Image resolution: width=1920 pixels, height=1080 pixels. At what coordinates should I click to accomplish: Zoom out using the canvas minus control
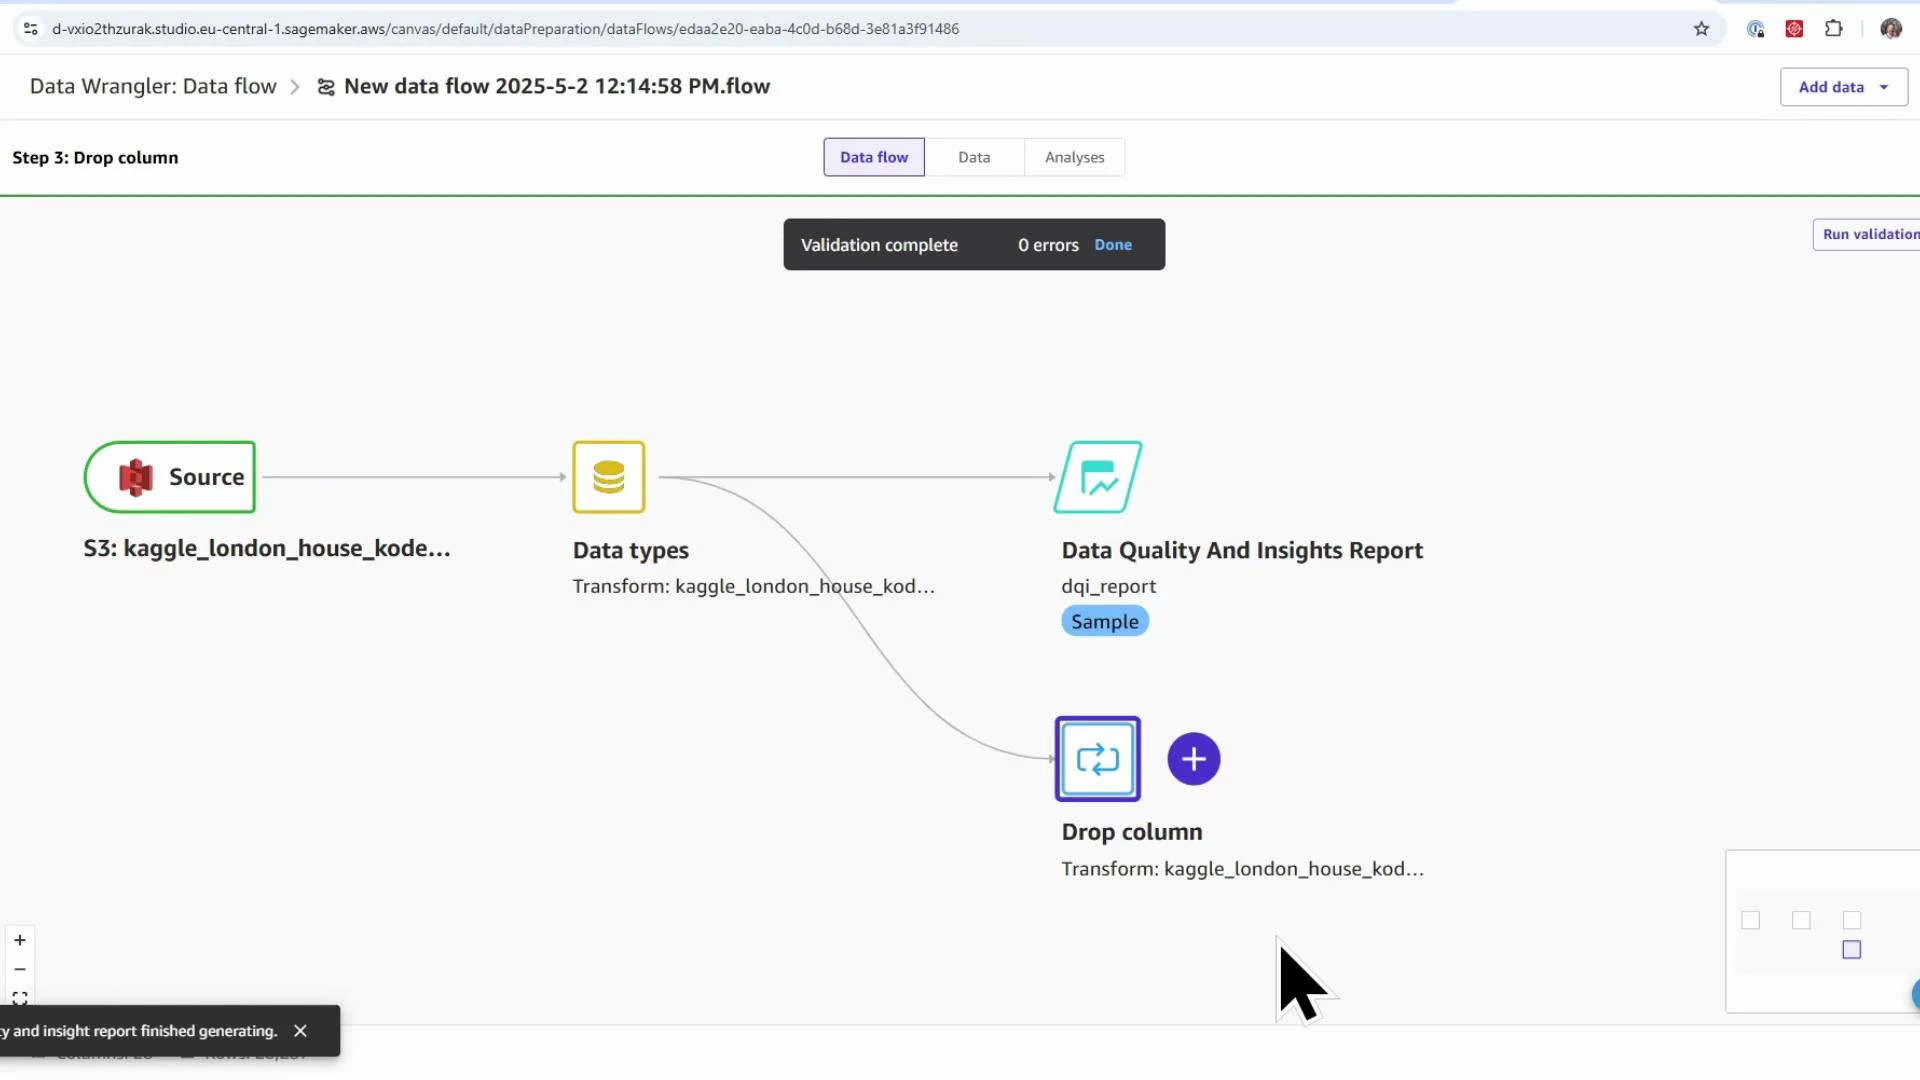pyautogui.click(x=19, y=969)
